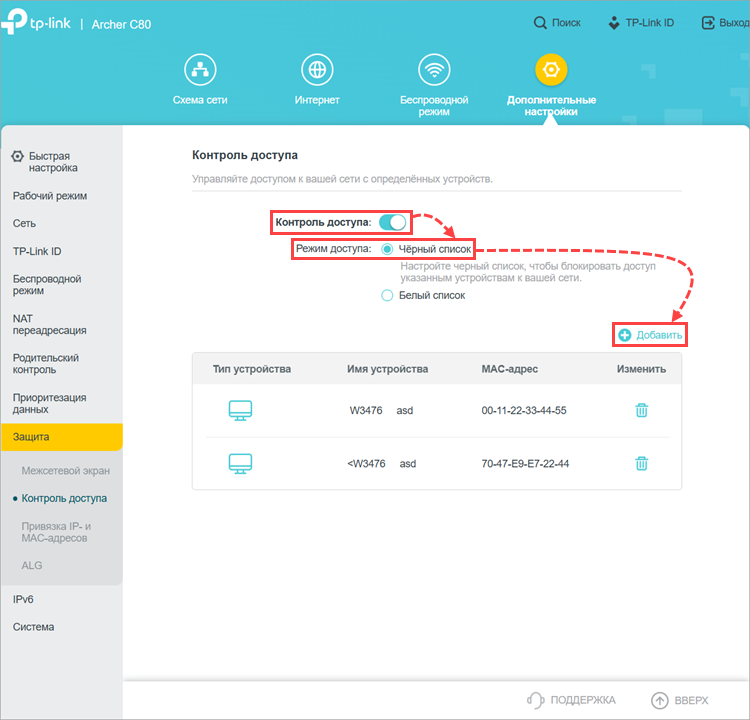Click the Выход logout icon

[708, 22]
